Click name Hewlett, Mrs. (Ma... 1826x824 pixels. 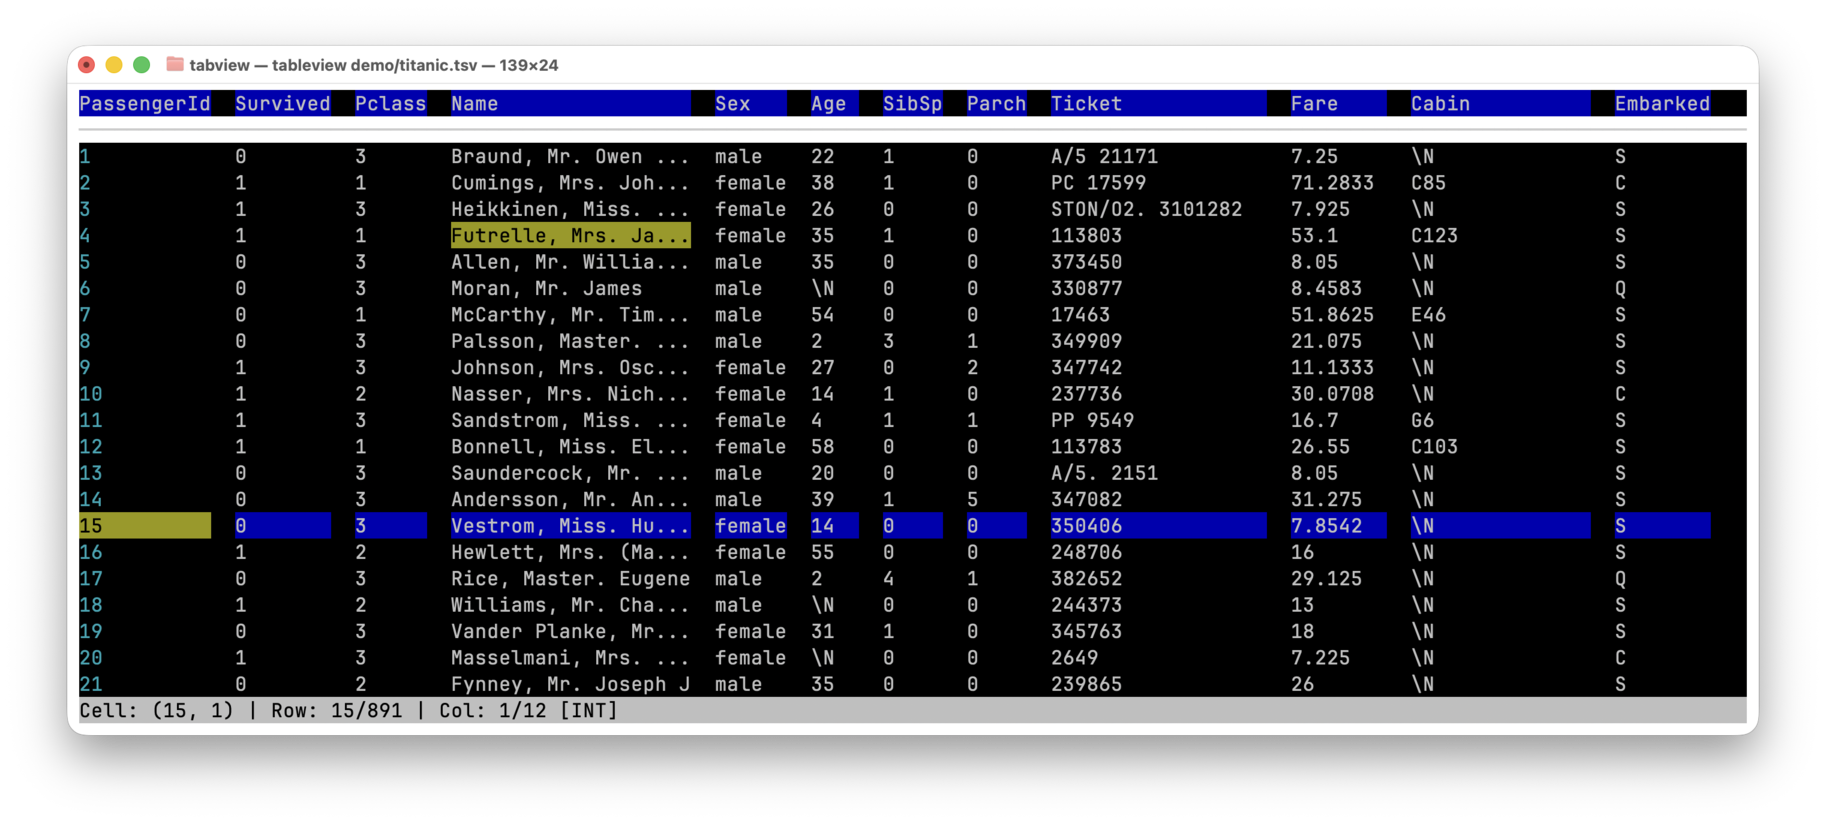570,552
